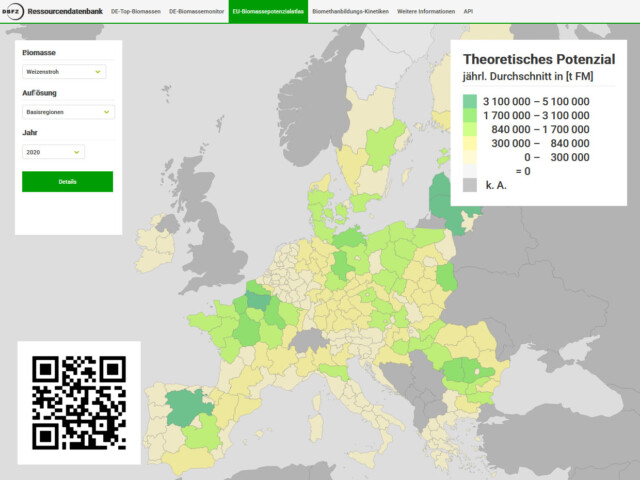The height and width of the screenshot is (480, 640).
Task: Click the API navigation link
Action: [470, 11]
